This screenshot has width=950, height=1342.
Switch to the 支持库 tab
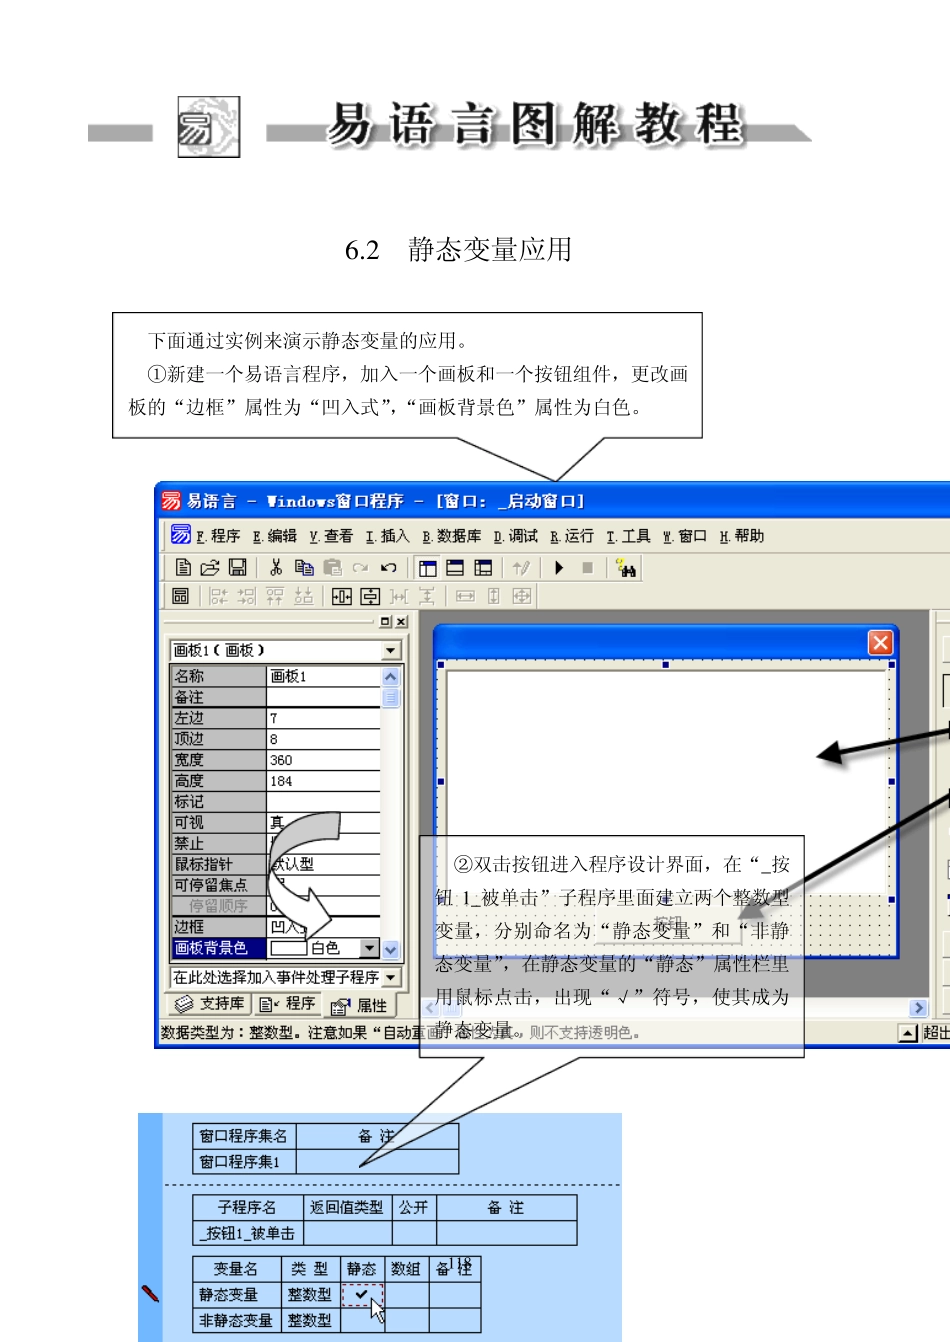[x=208, y=1003]
